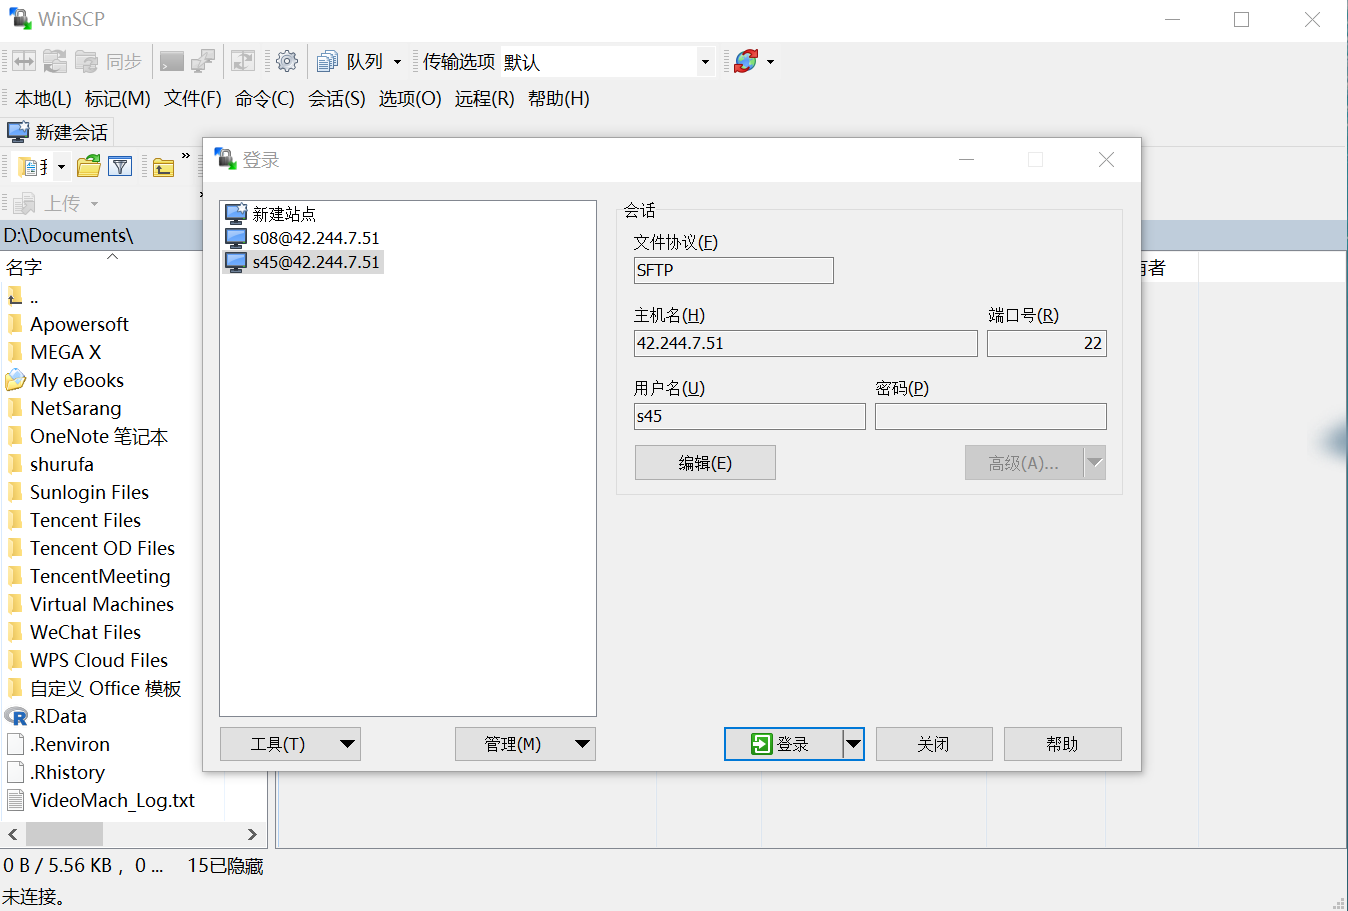Open the 传输选项 默认 preset dropdown
The height and width of the screenshot is (911, 1348).
(705, 62)
